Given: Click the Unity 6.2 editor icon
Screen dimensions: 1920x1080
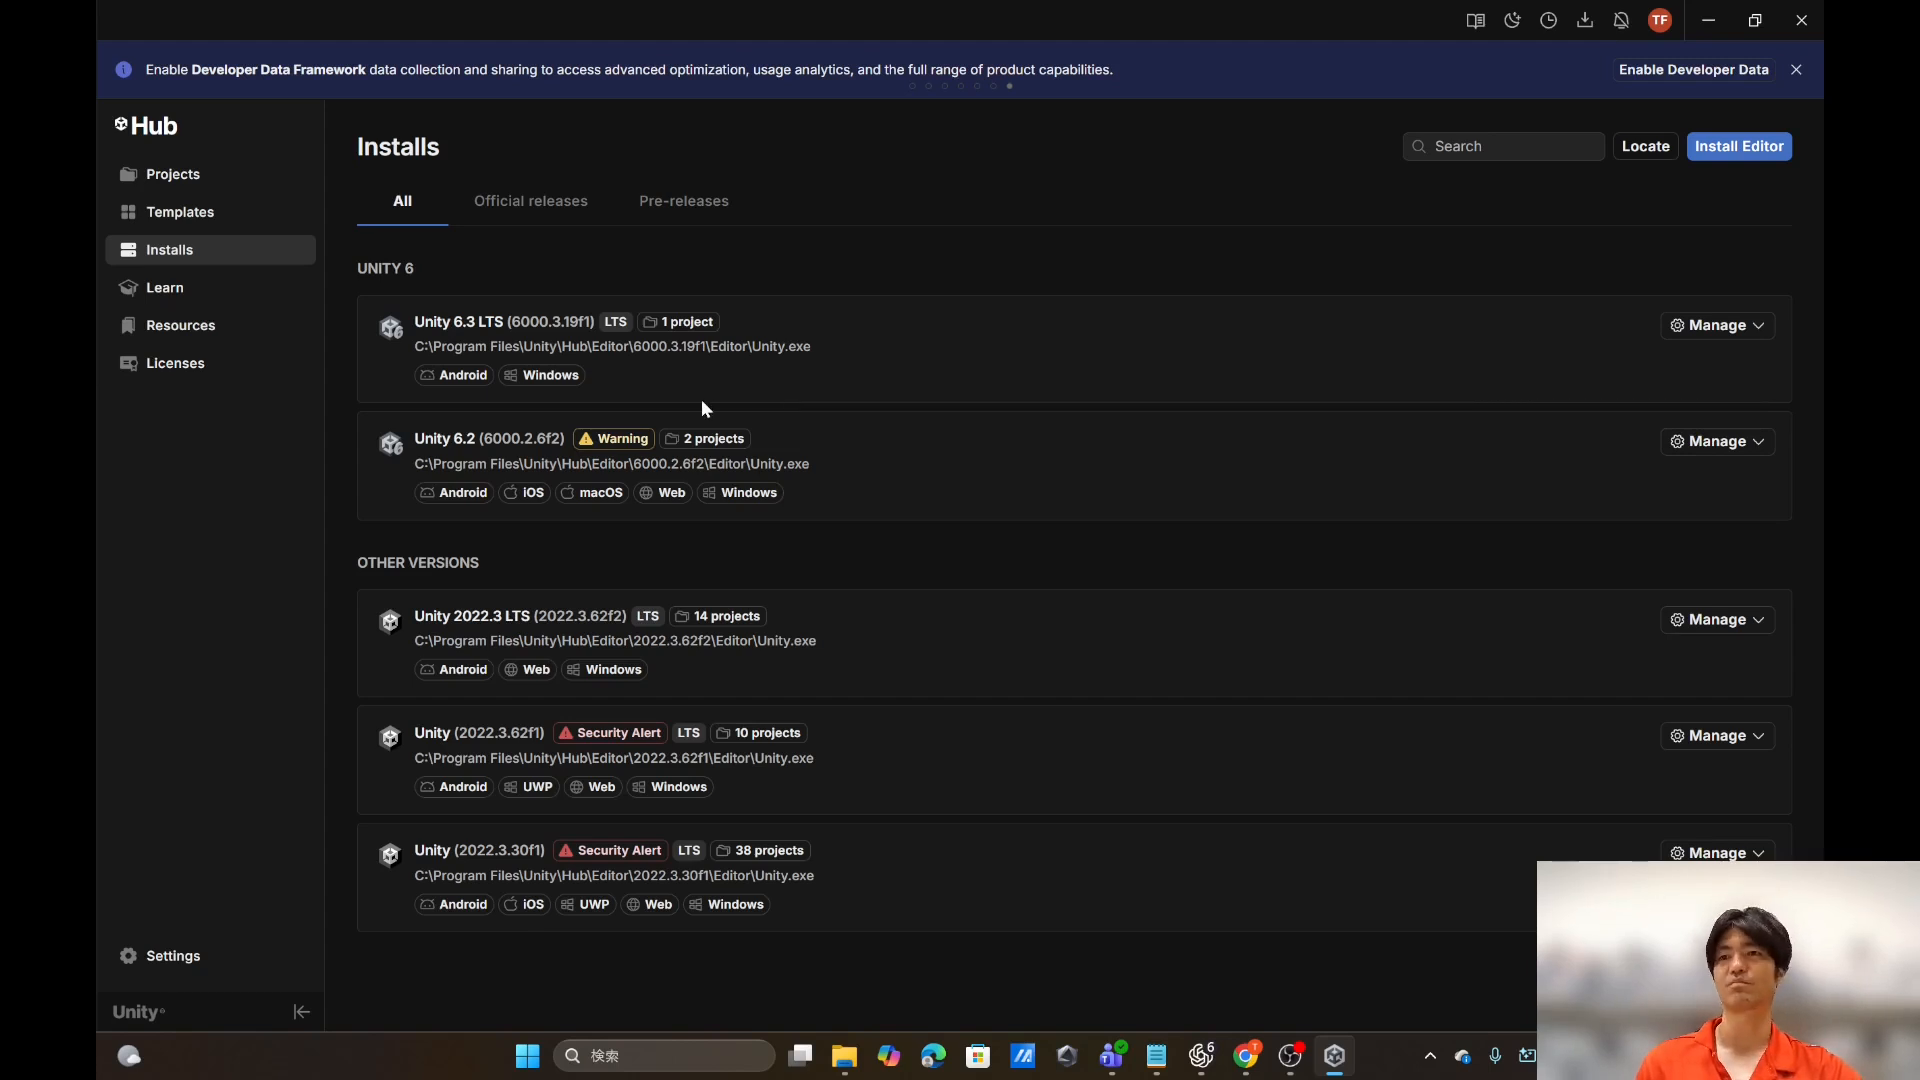Looking at the screenshot, I should [390, 444].
